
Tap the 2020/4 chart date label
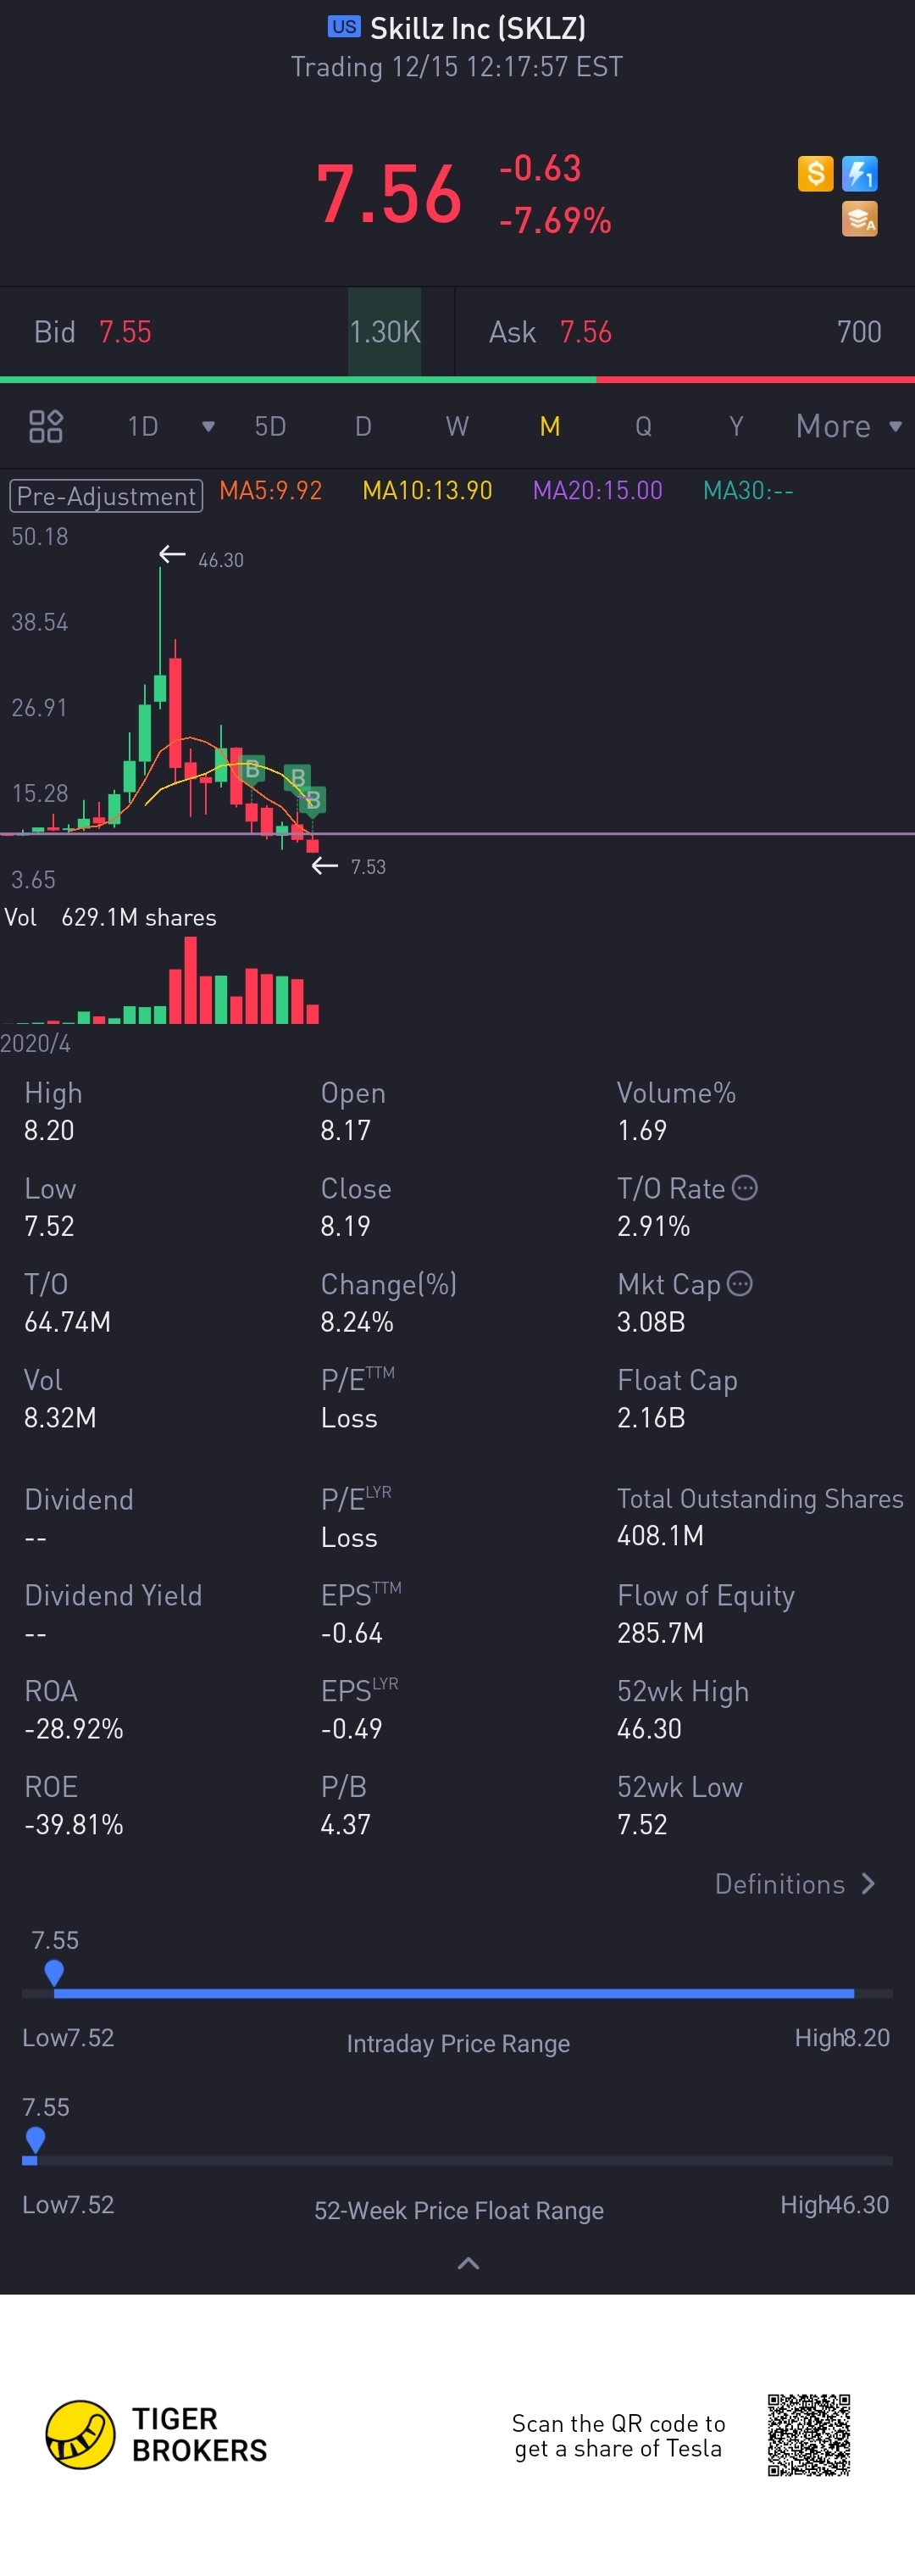coord(35,1043)
